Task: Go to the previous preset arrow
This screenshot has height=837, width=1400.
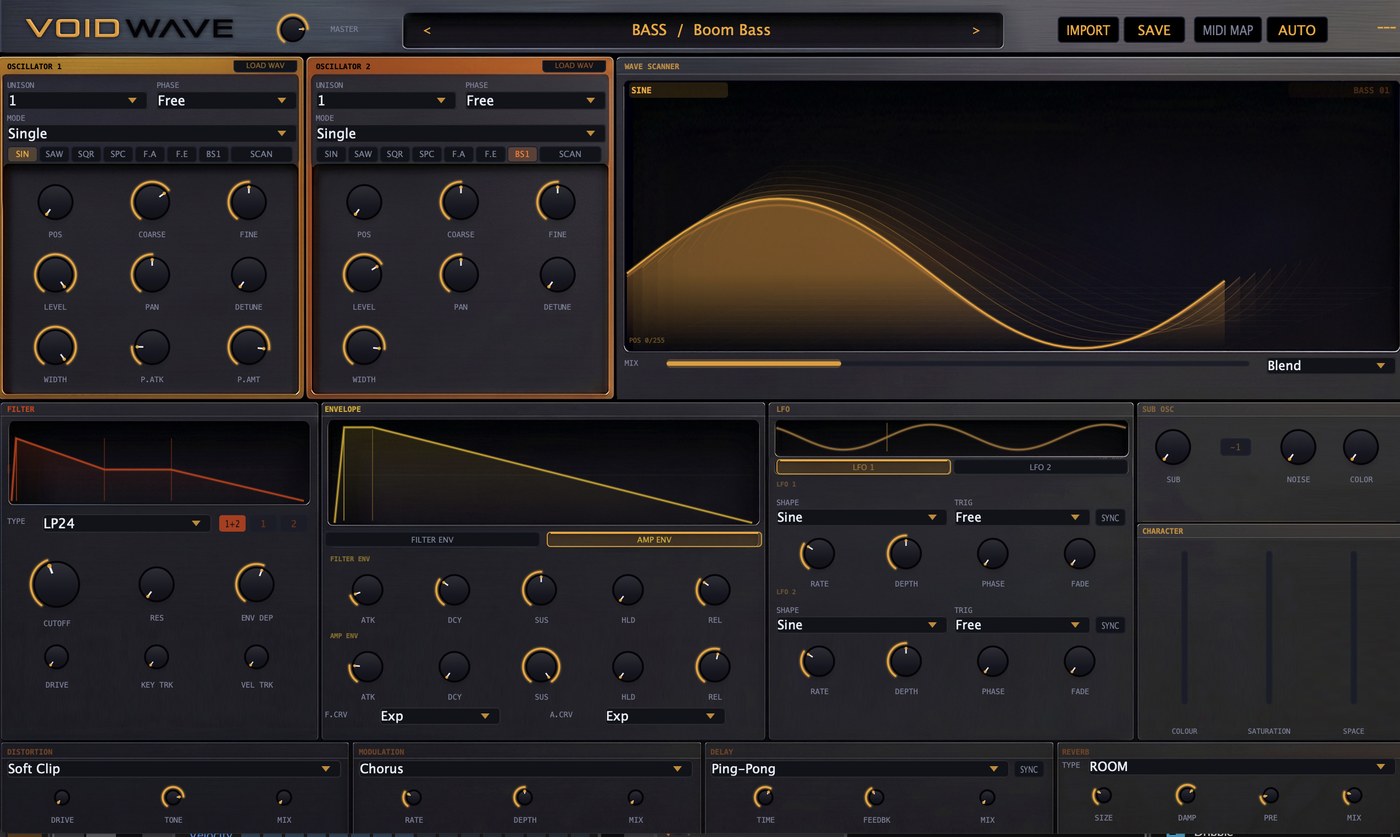Action: (x=427, y=30)
